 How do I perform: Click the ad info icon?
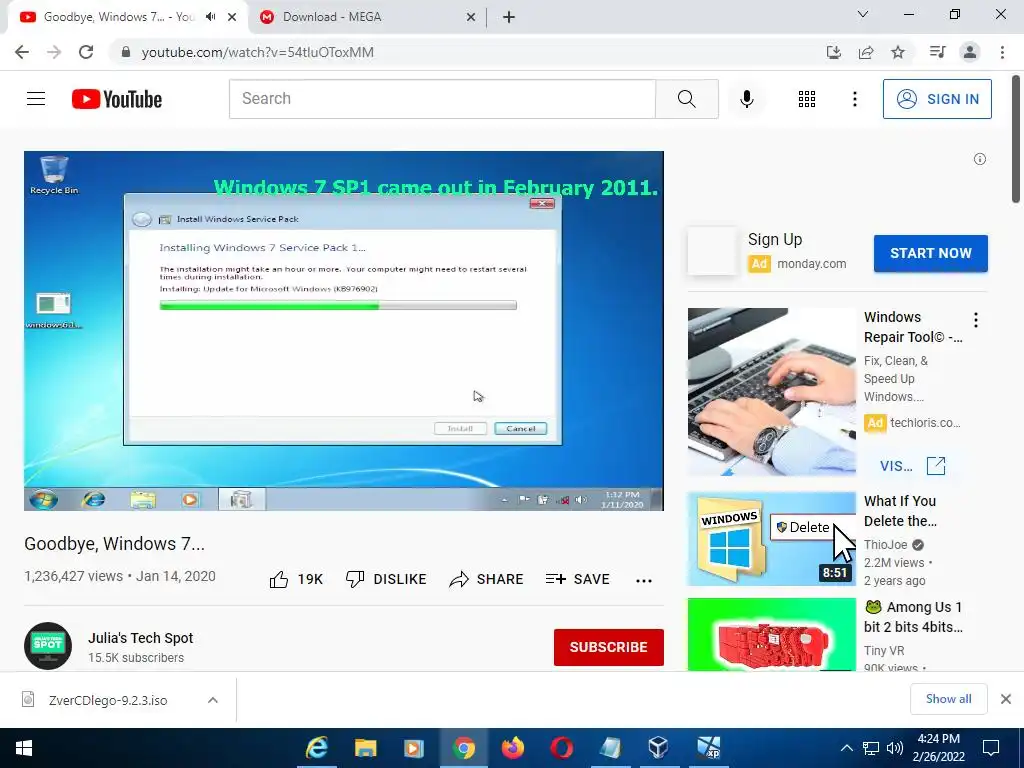click(x=980, y=159)
